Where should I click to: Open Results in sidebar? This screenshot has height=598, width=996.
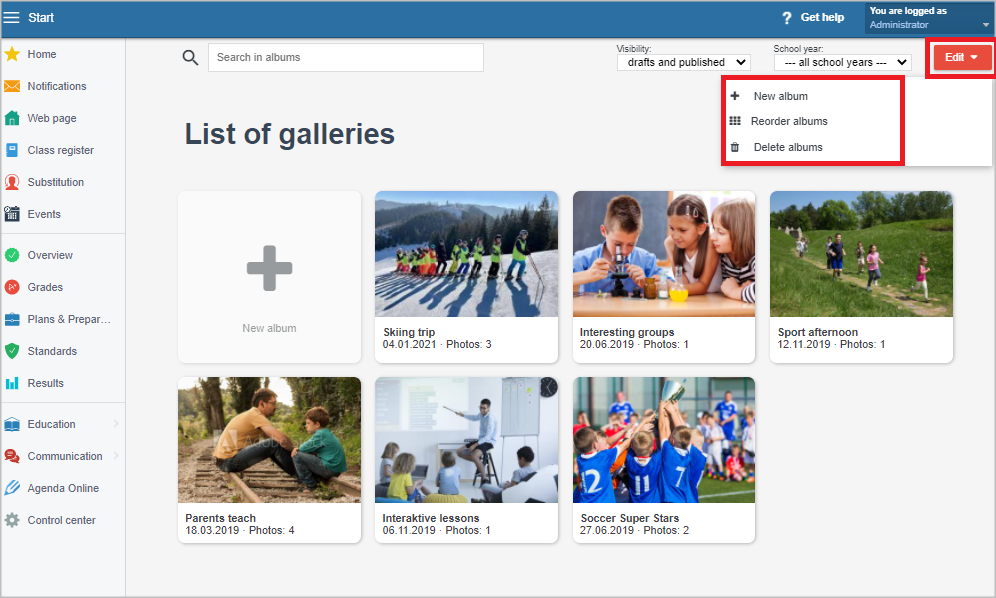pyautogui.click(x=46, y=383)
